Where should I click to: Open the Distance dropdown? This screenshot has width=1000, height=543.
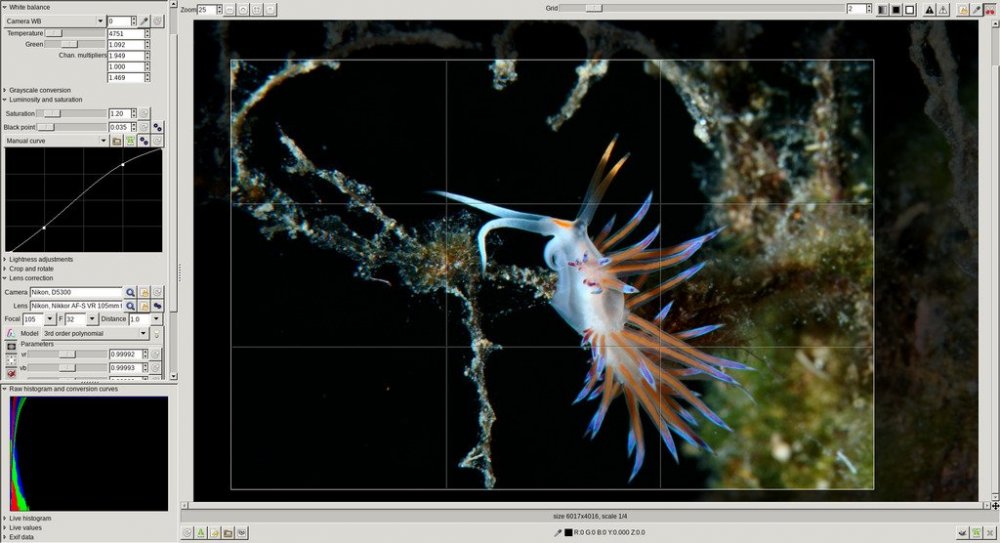[x=156, y=319]
